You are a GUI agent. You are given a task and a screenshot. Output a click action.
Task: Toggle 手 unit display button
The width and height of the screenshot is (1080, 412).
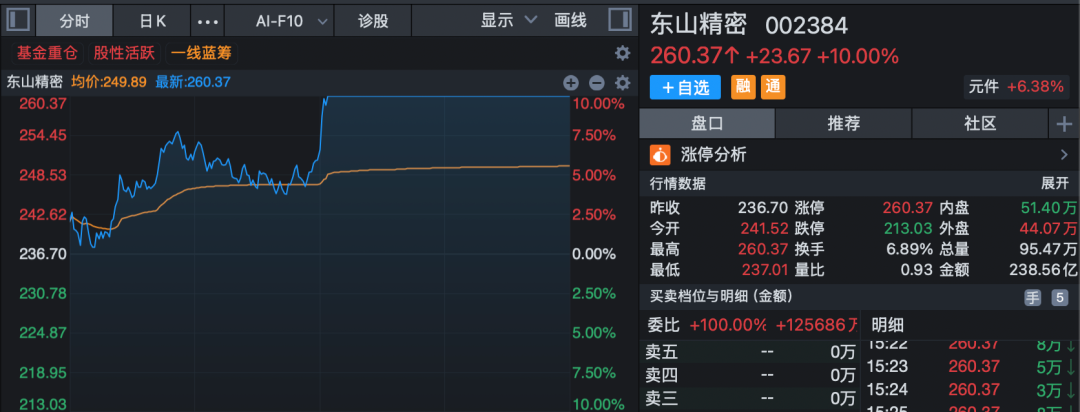1032,298
